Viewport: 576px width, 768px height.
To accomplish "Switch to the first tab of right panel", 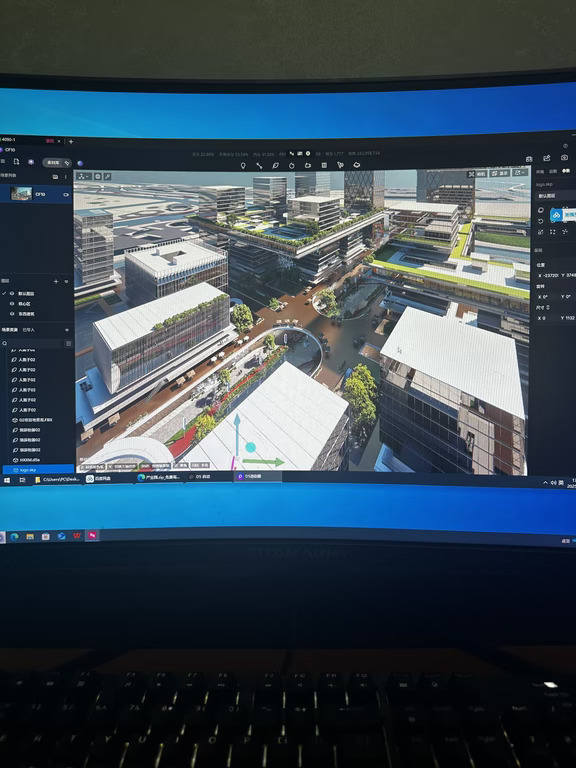I will (540, 172).
